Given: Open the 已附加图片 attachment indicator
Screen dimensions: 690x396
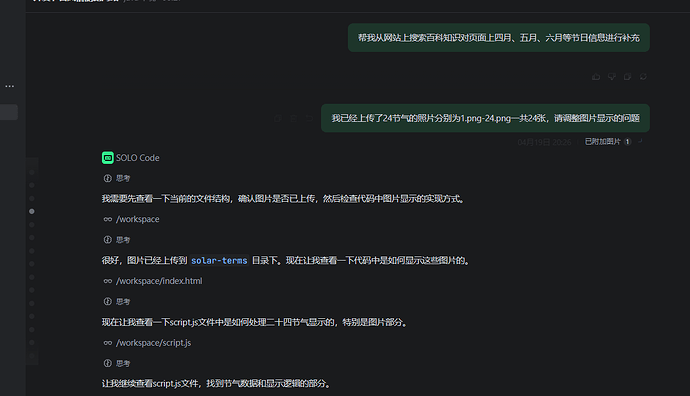Looking at the screenshot, I should coord(608,141).
